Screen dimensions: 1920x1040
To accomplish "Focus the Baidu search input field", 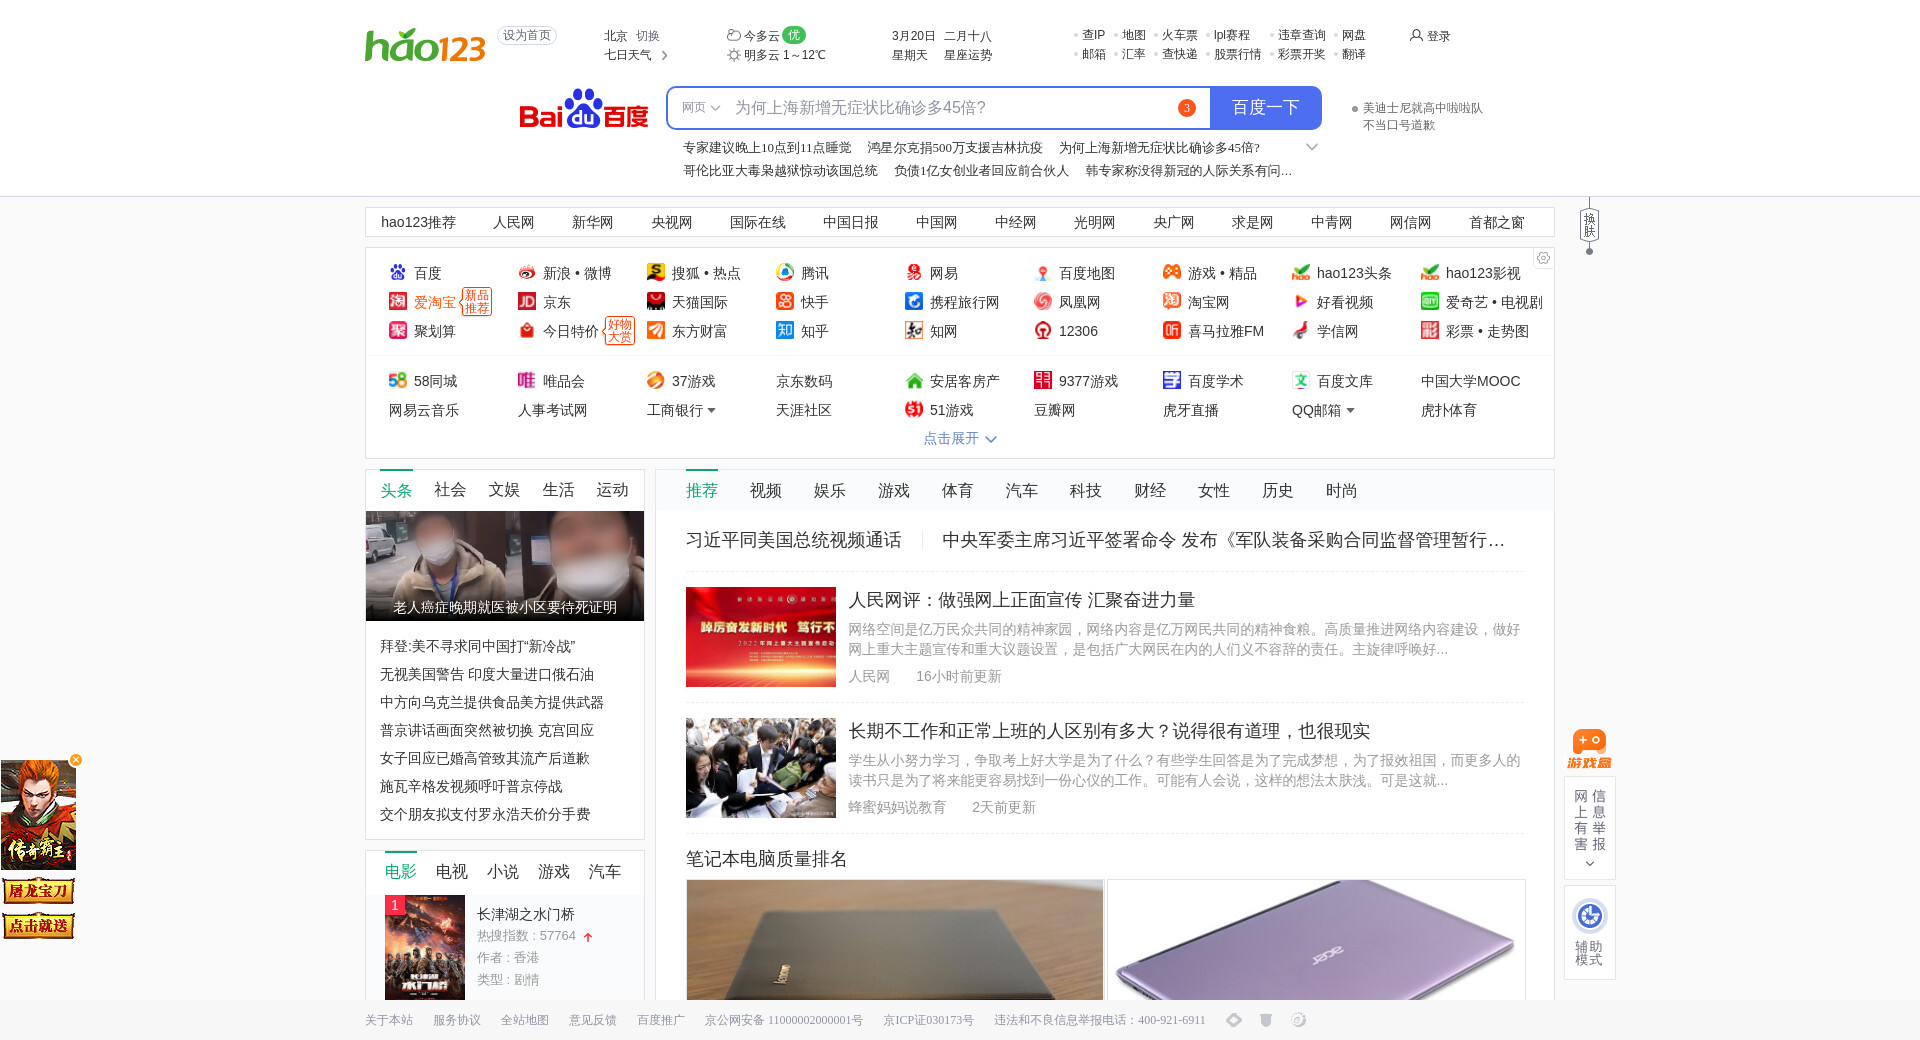I will click(950, 108).
